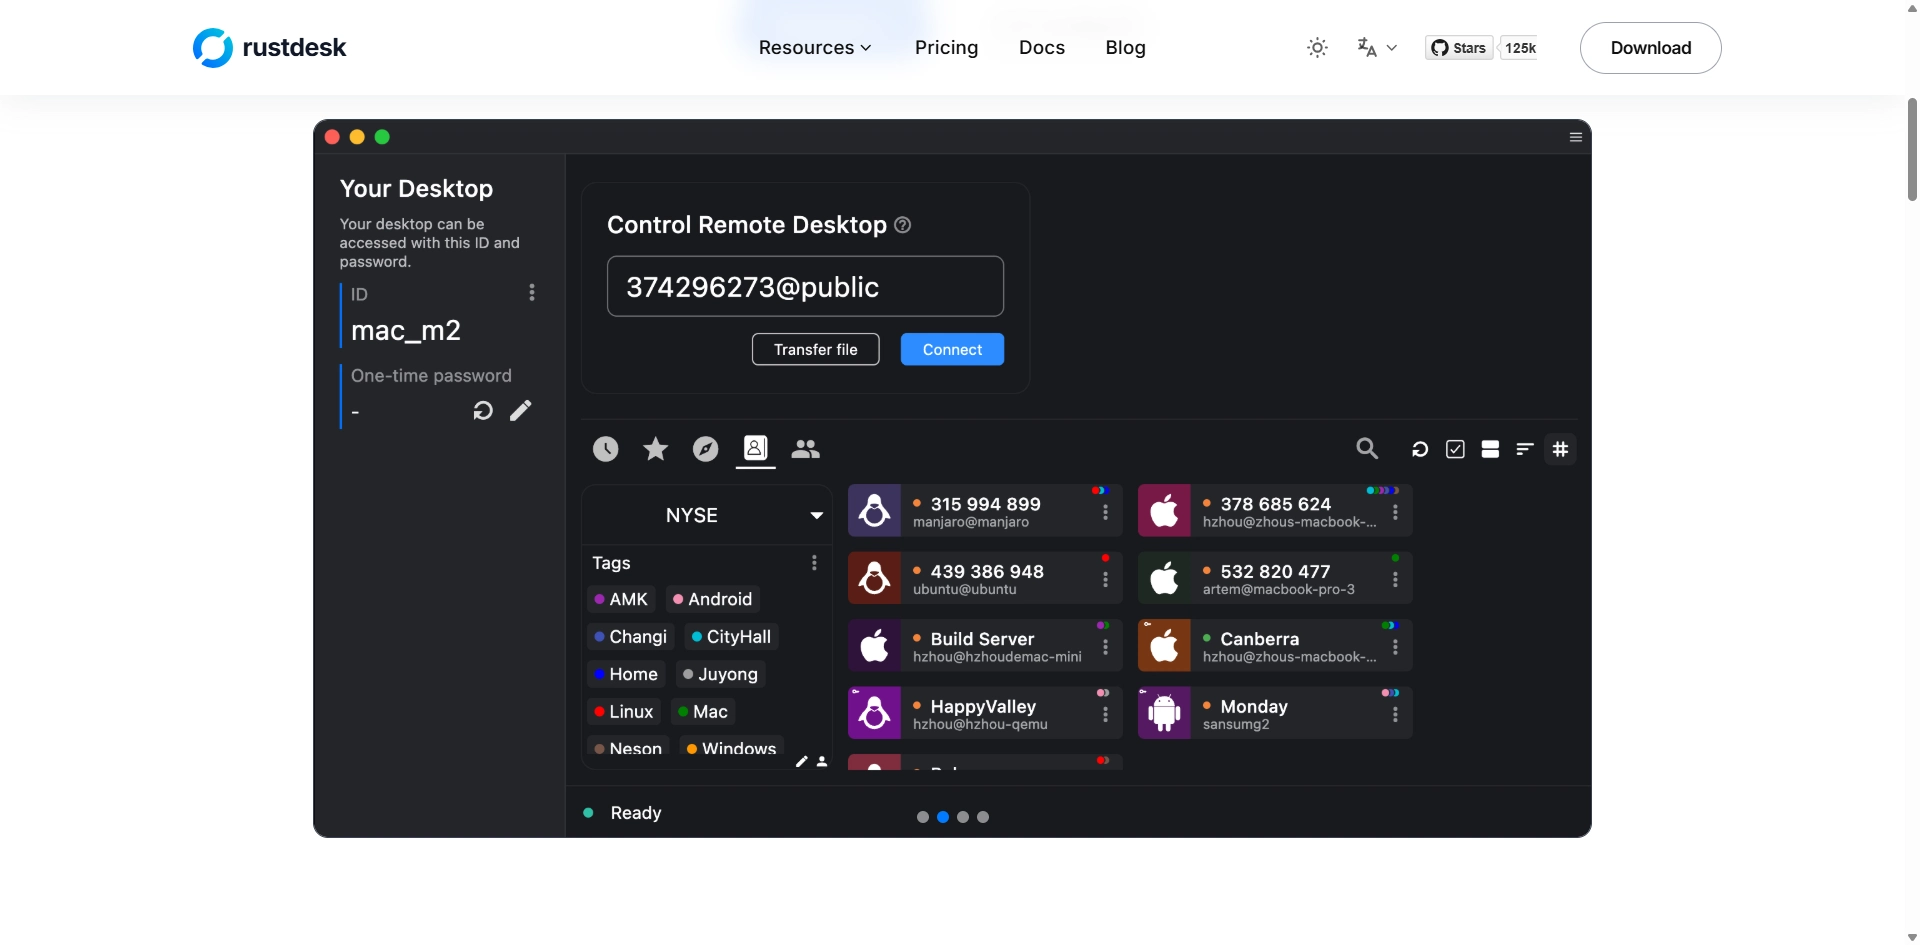
Task: Select the Changi tag
Action: 630,637
